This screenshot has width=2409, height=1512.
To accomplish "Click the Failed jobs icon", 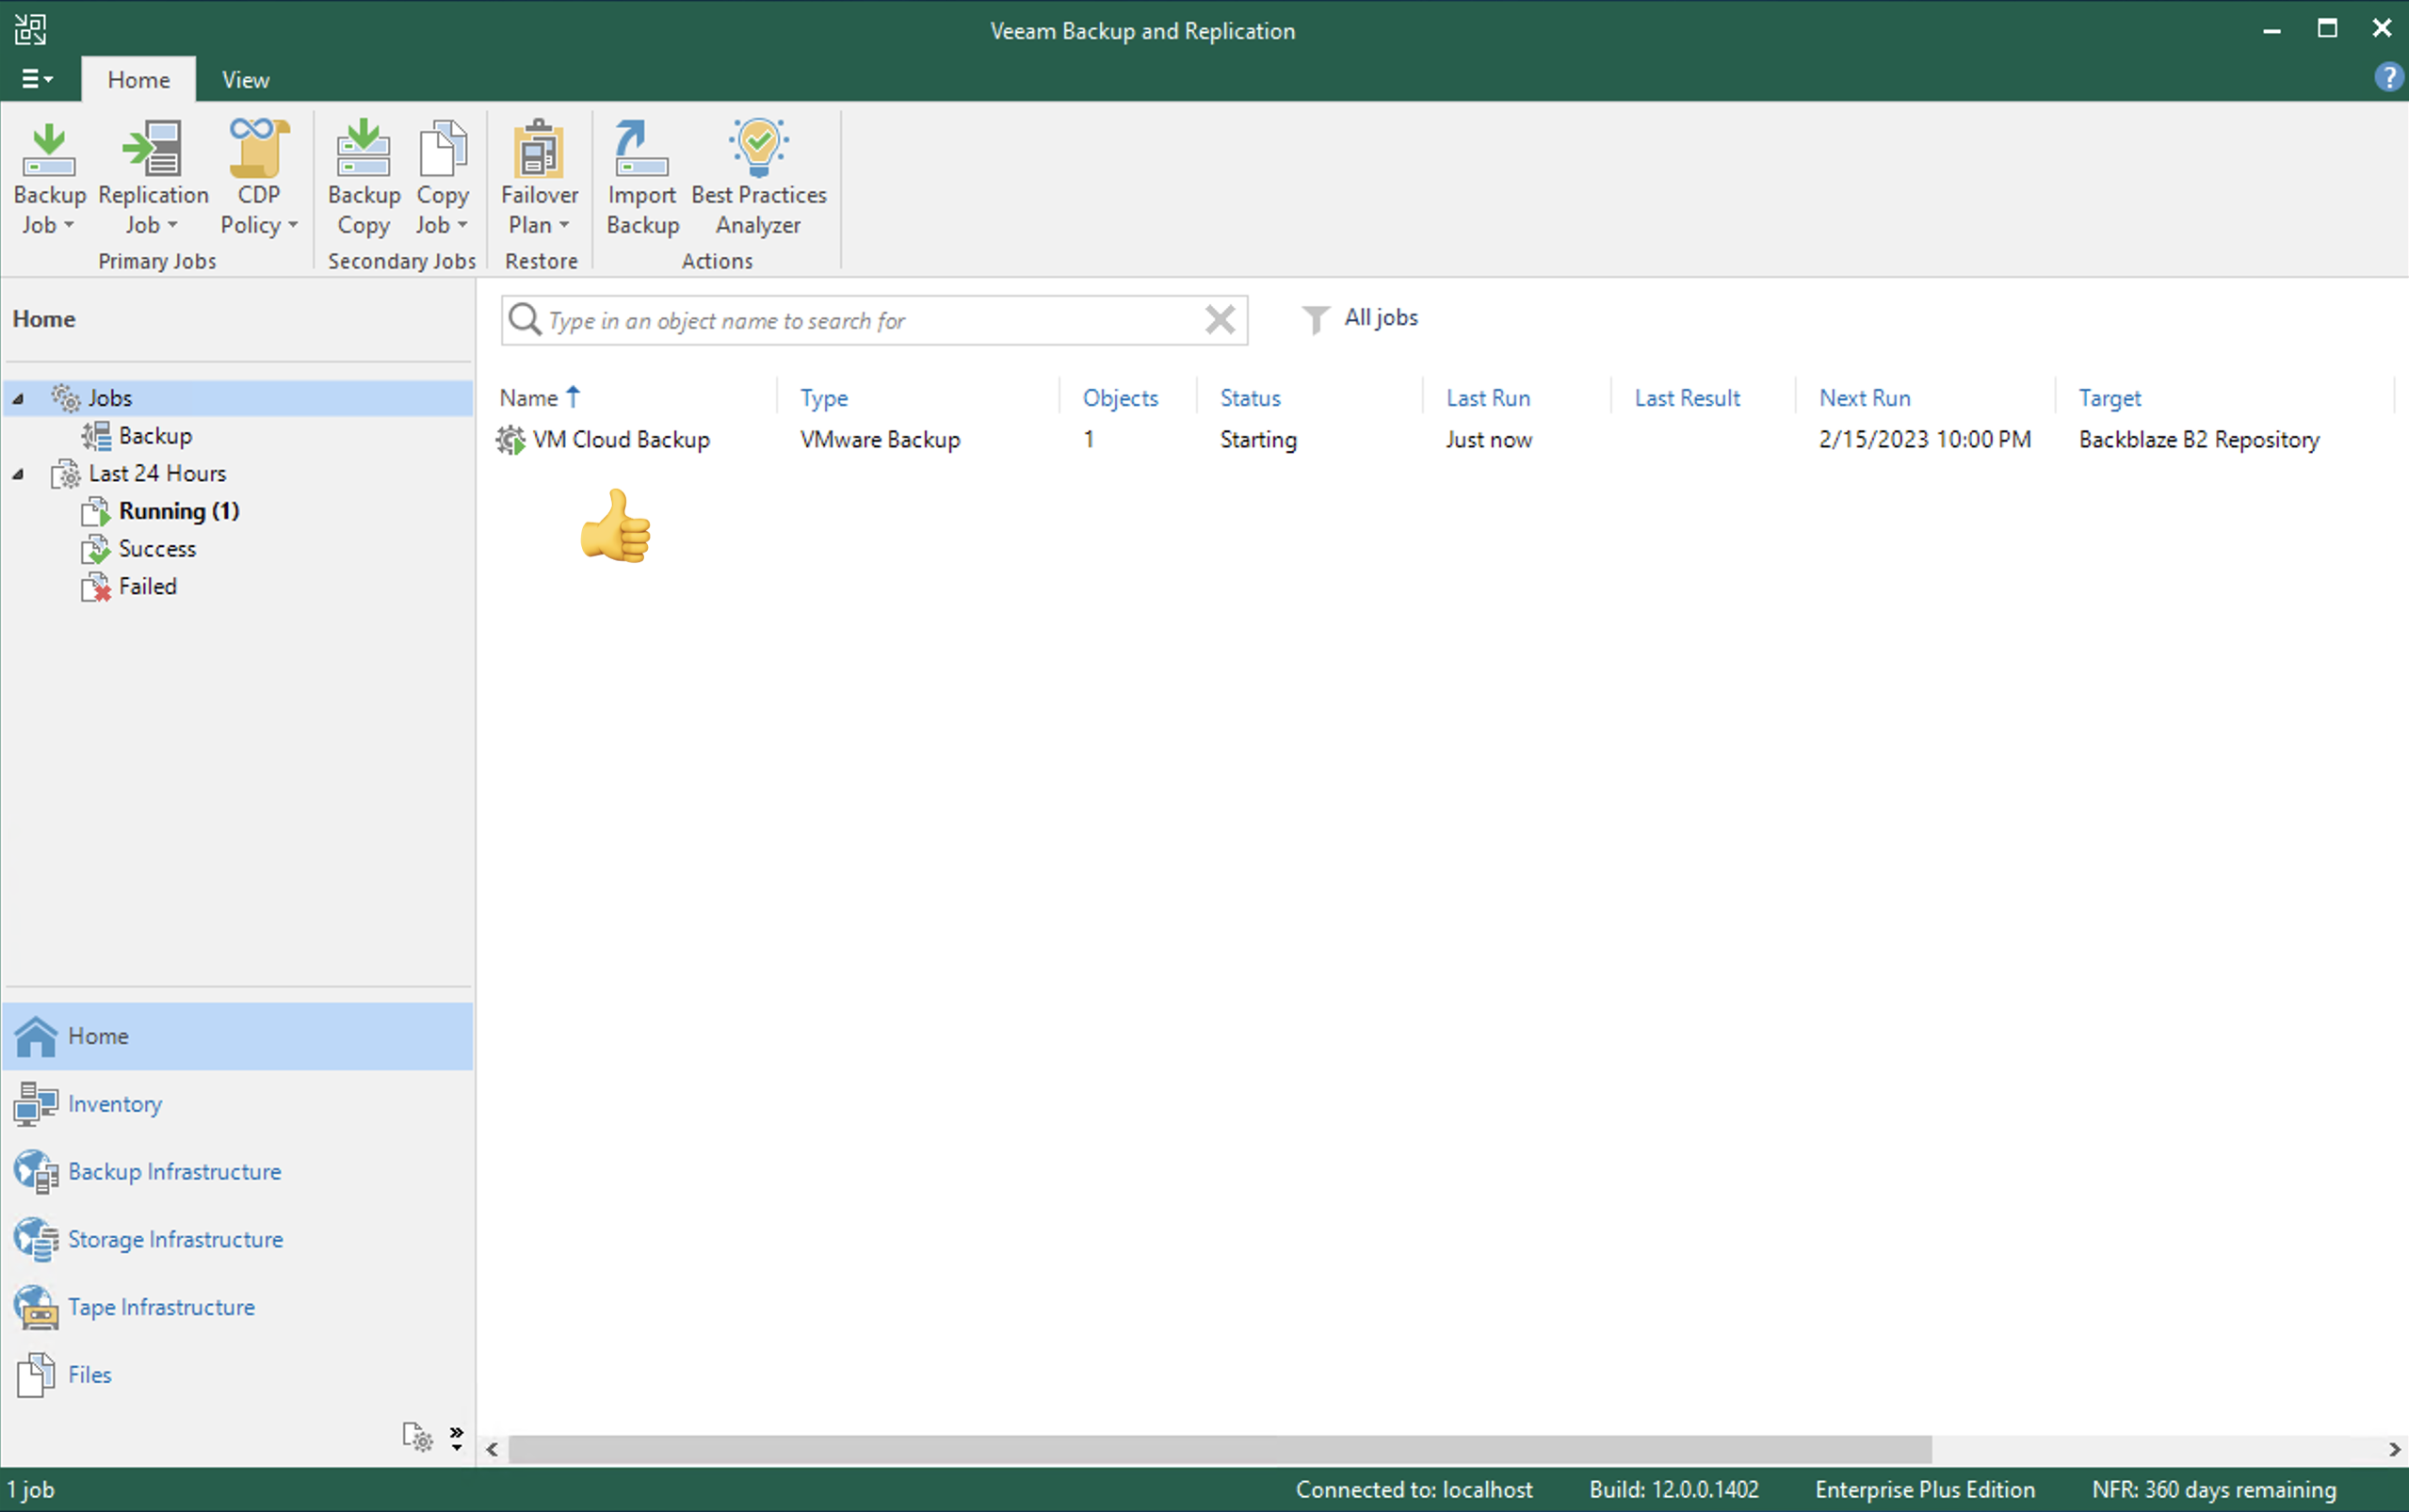I will point(96,587).
